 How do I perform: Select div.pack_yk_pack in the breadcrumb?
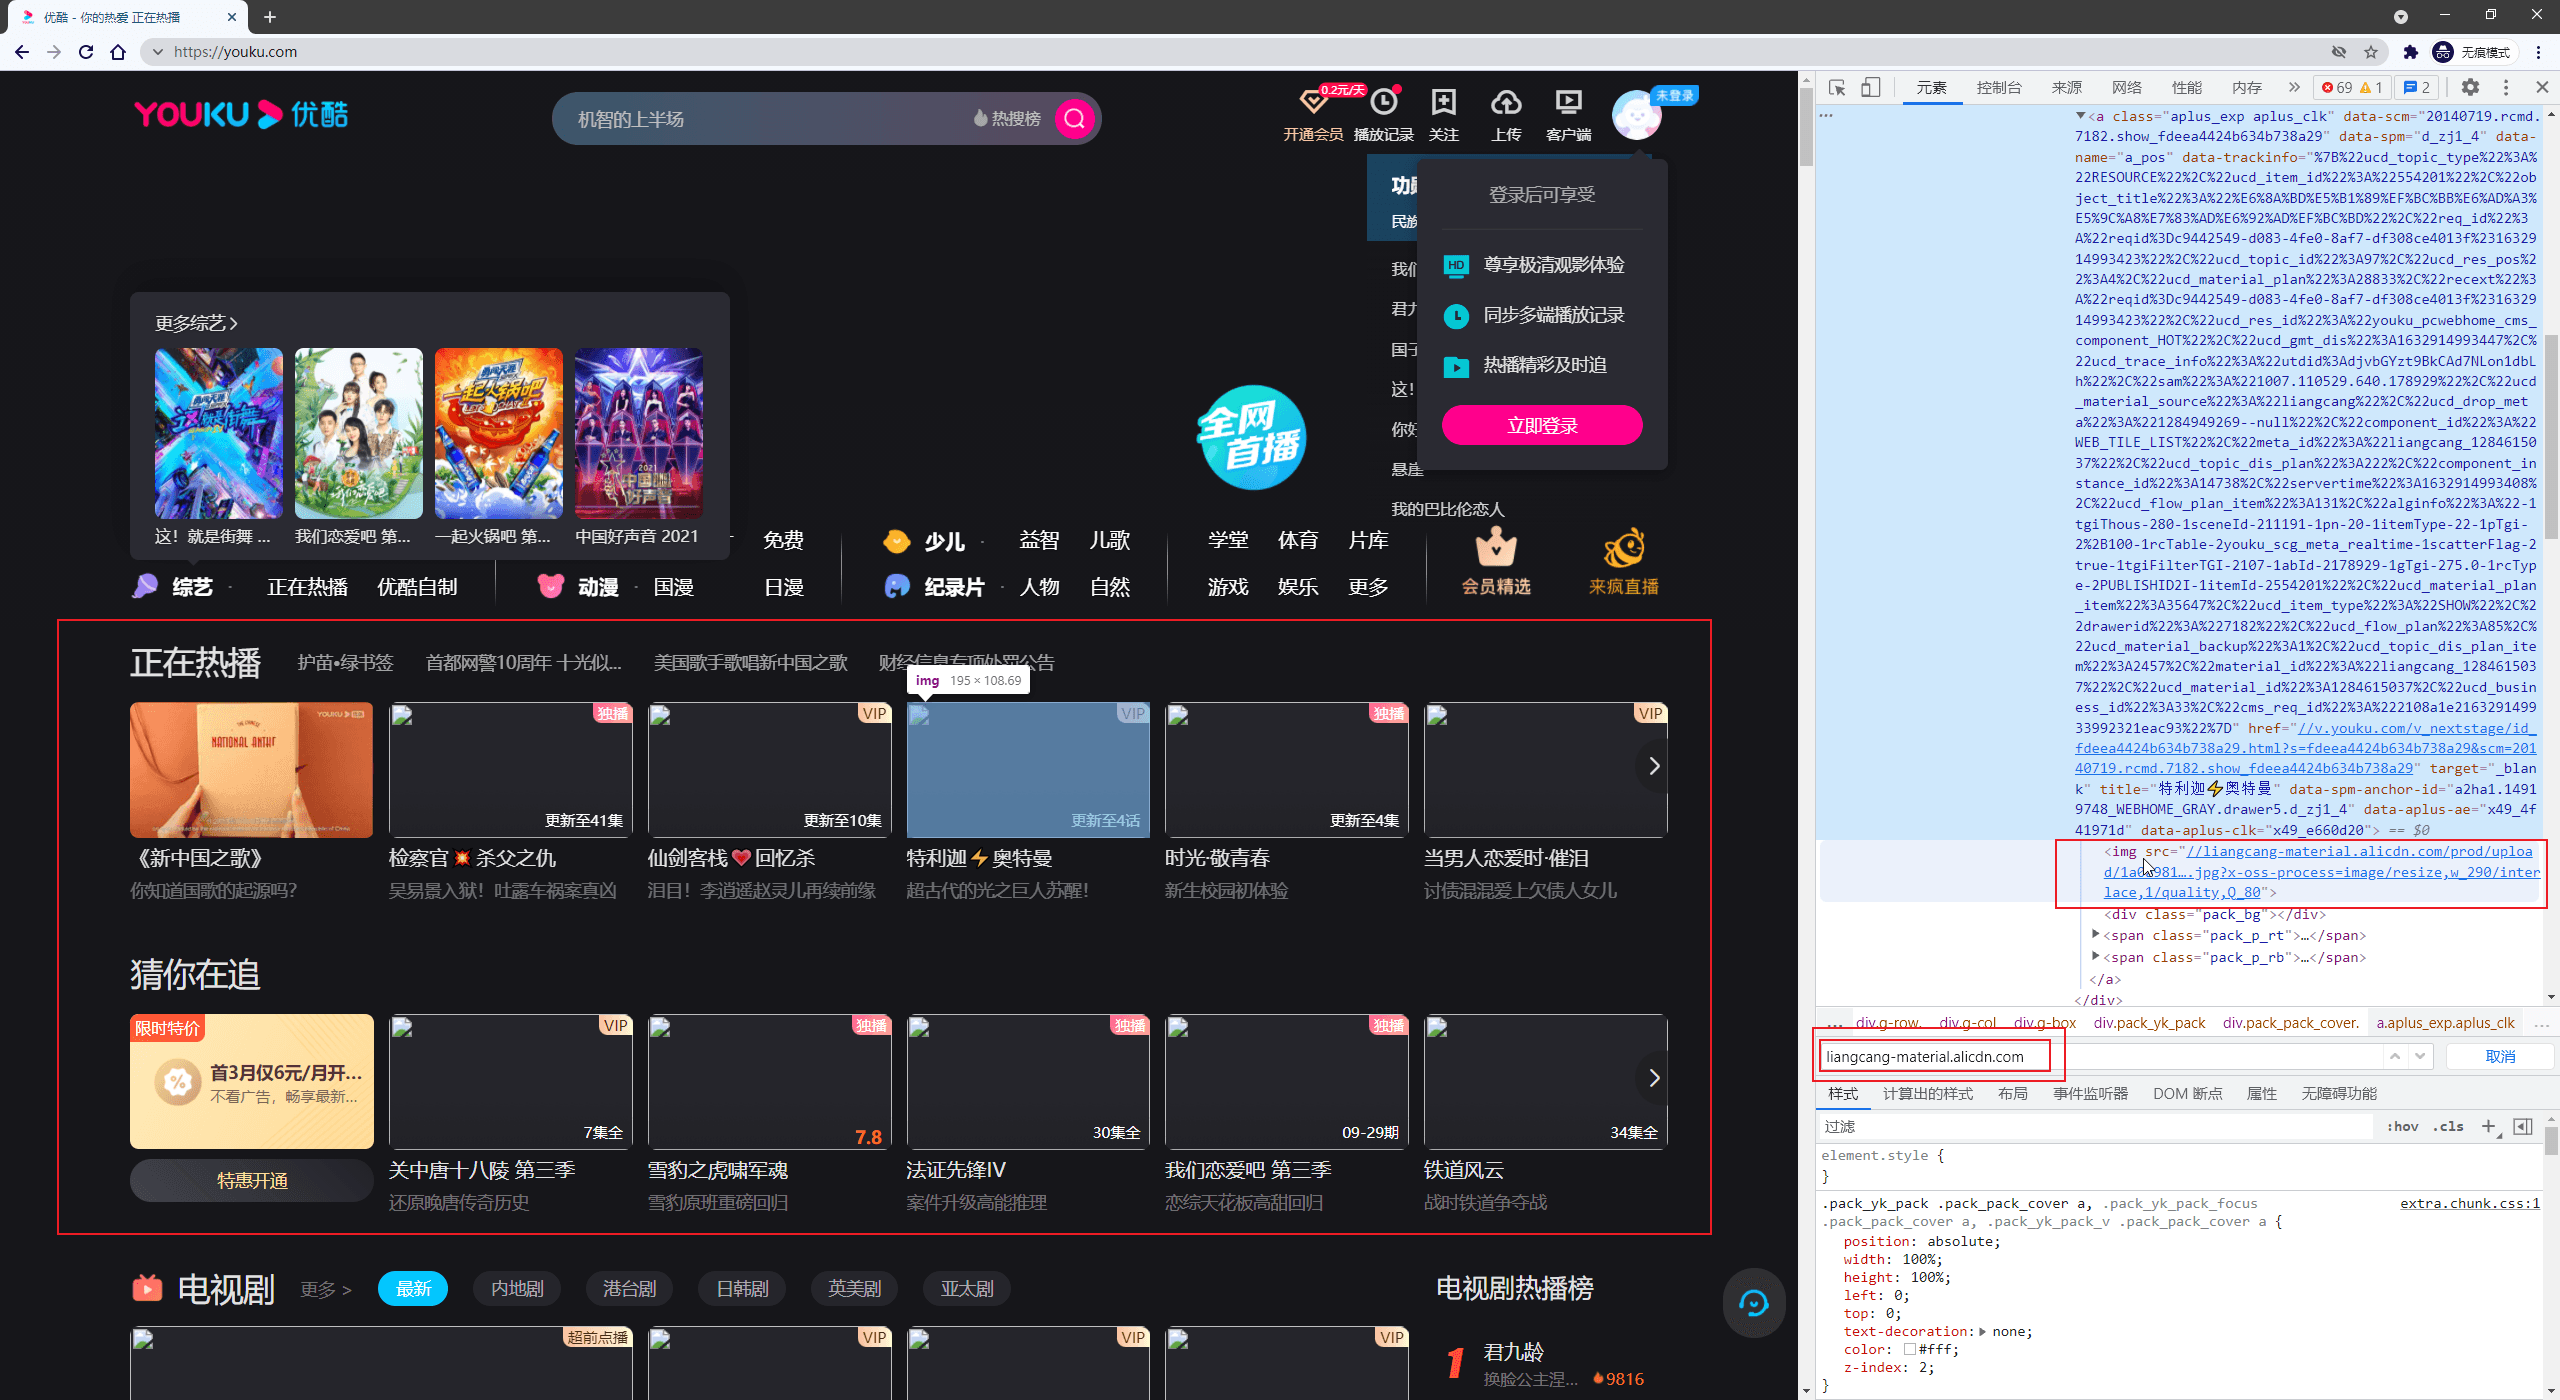(2149, 1022)
